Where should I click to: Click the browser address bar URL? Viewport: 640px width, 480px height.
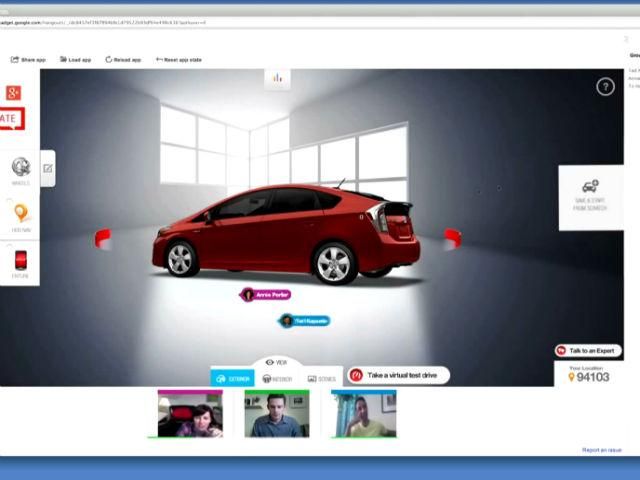103,22
